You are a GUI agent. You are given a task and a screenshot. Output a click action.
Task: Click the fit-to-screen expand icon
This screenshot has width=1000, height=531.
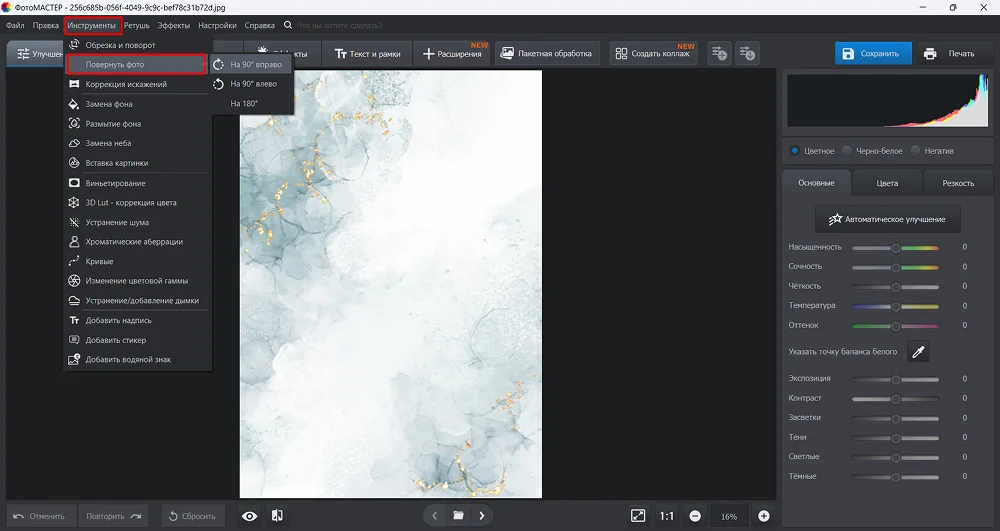coord(638,516)
